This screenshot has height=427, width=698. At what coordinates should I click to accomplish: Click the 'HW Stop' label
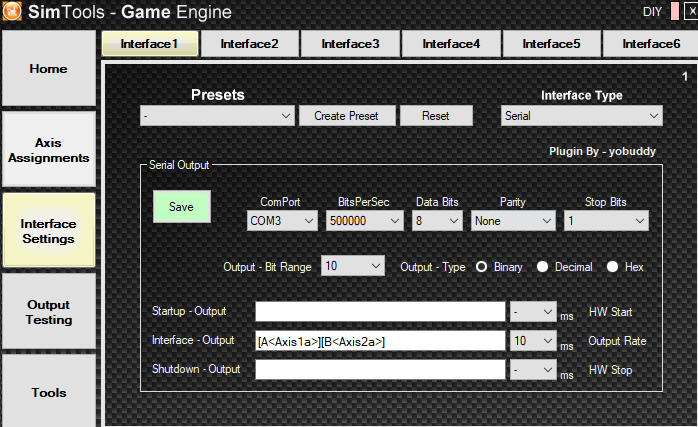point(610,370)
